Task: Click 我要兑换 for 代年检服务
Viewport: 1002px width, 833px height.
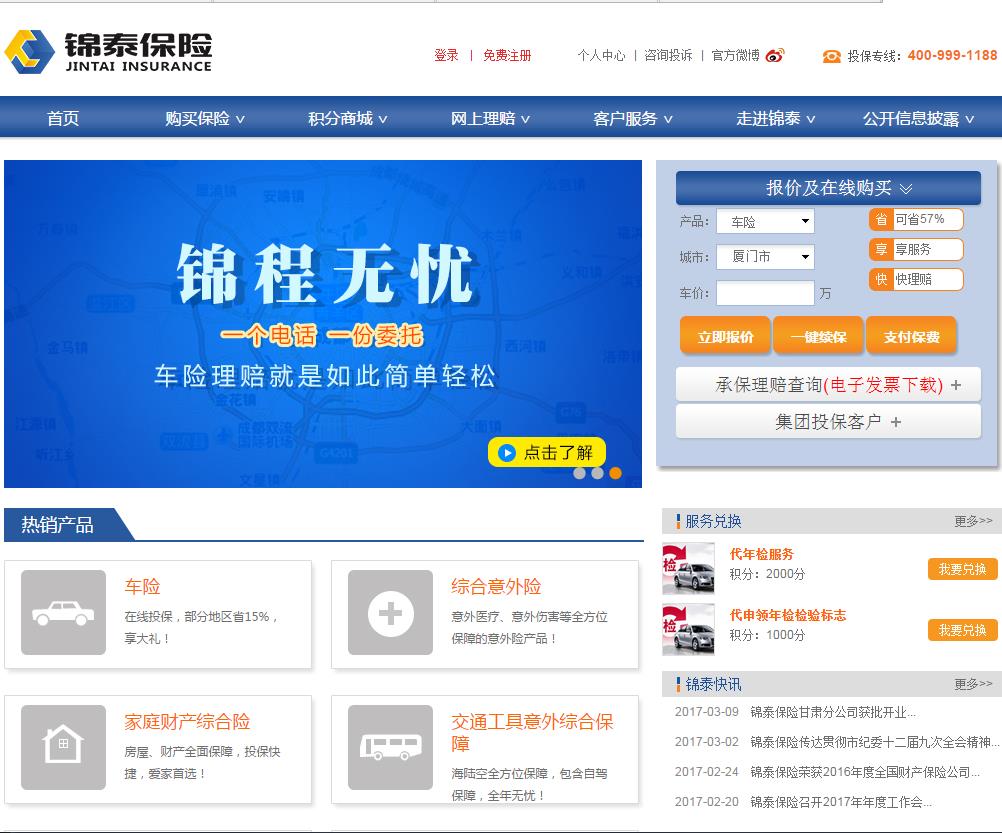Action: (962, 569)
